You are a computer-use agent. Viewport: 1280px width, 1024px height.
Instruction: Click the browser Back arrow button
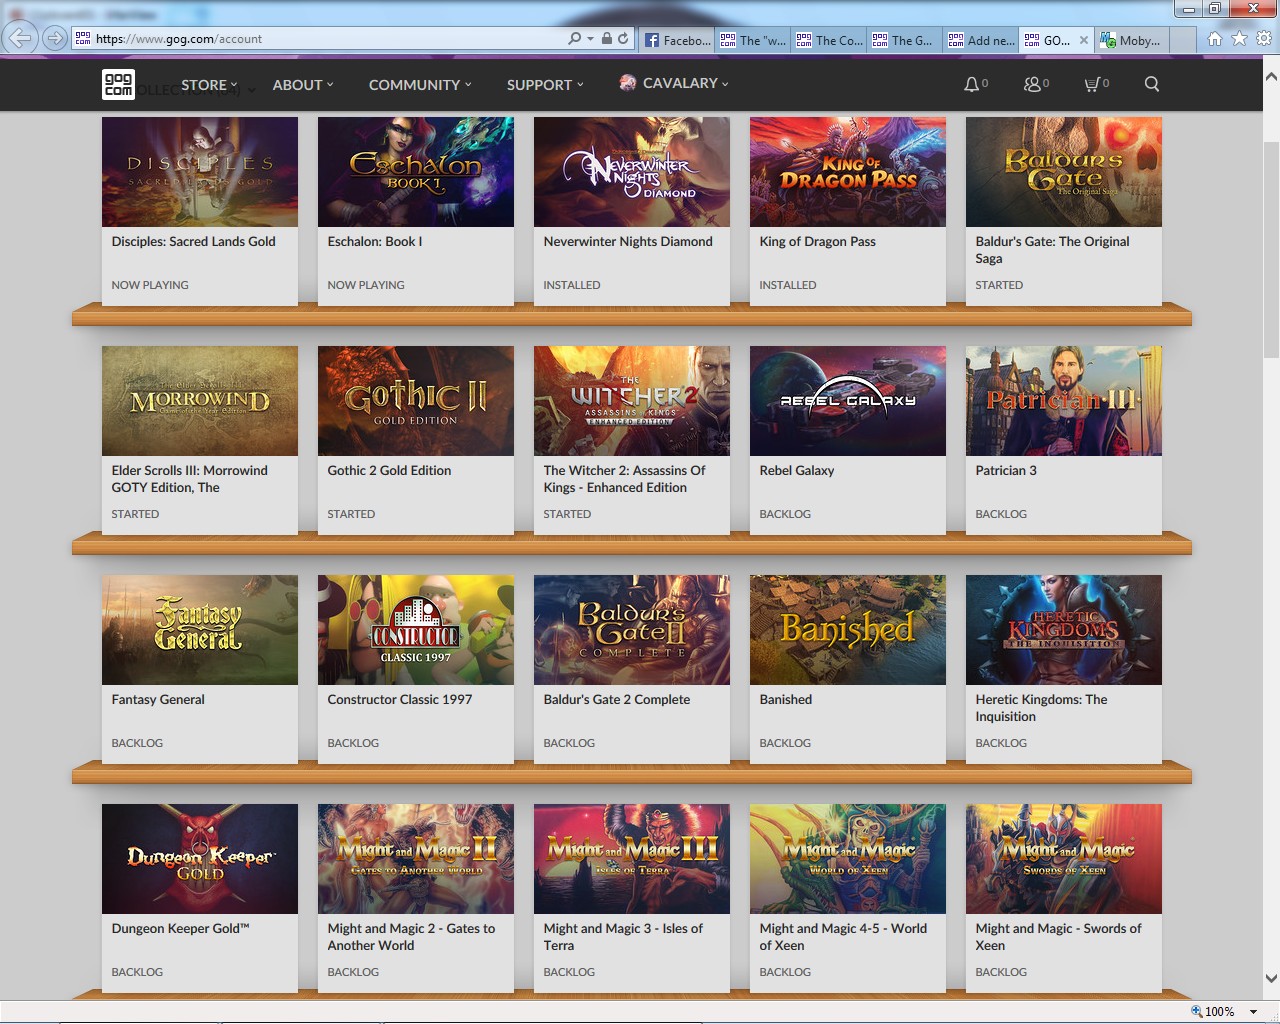tap(20, 38)
